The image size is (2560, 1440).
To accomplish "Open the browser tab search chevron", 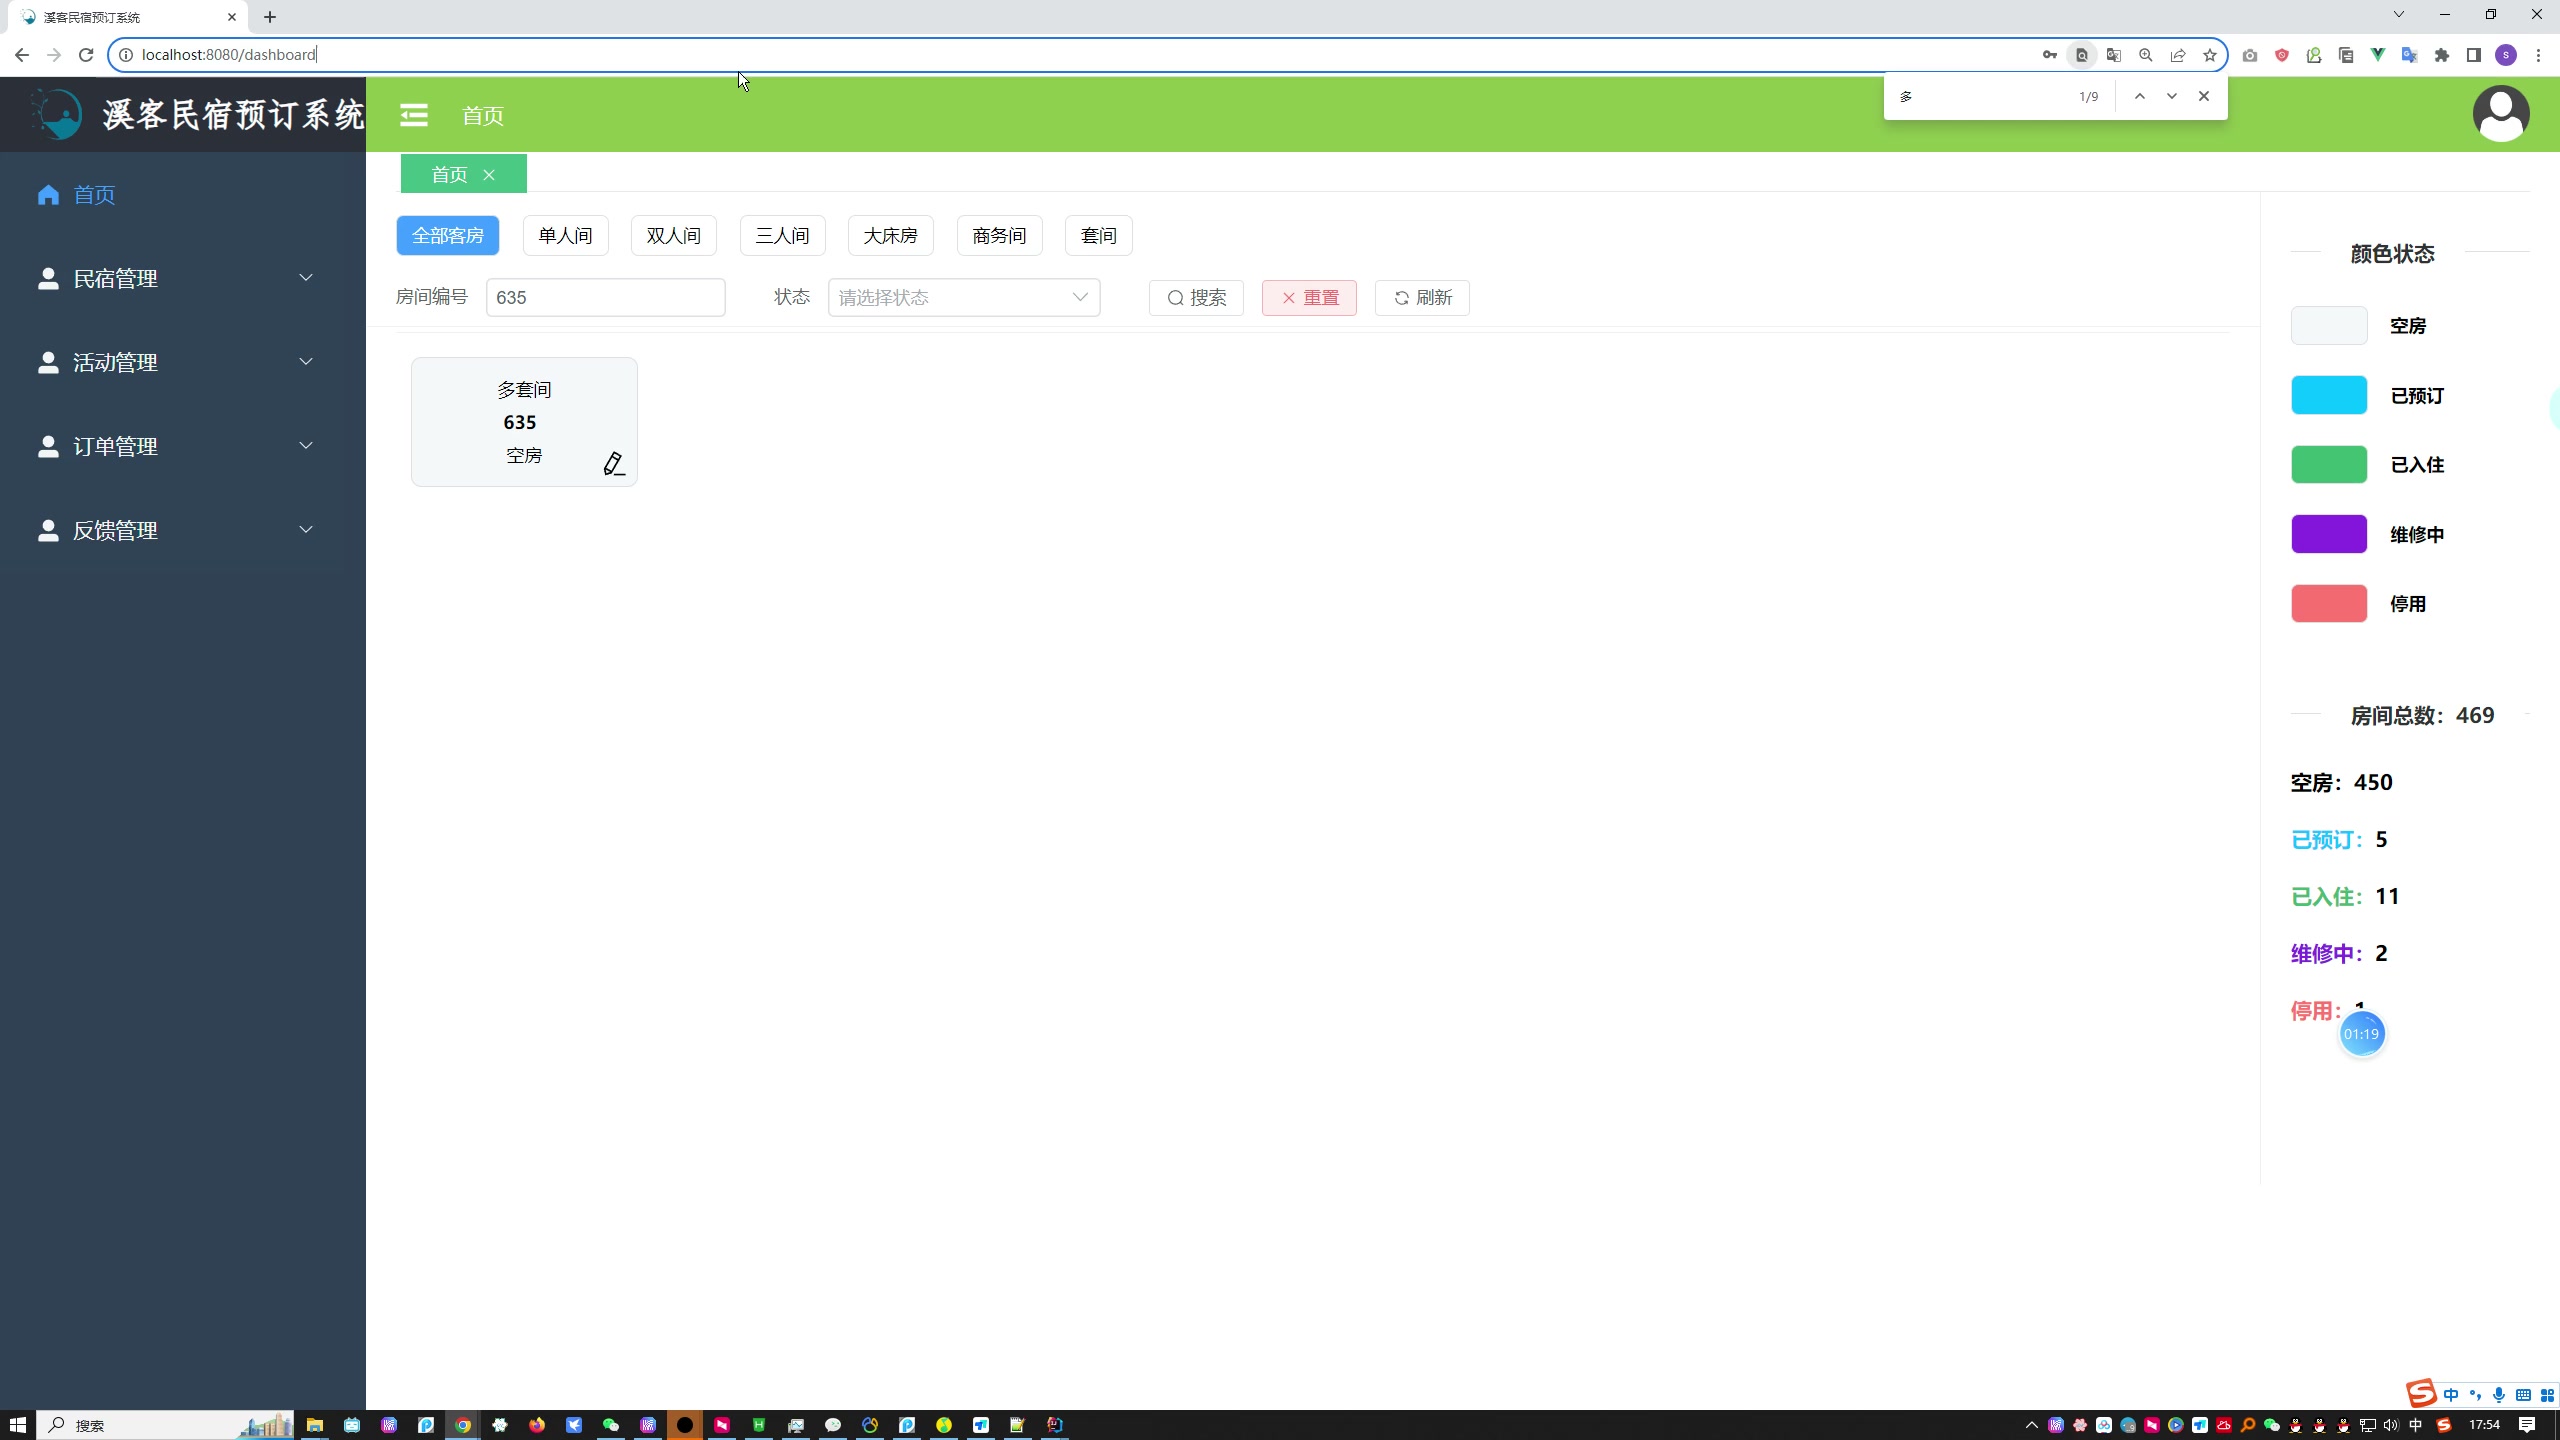I will (x=2398, y=14).
